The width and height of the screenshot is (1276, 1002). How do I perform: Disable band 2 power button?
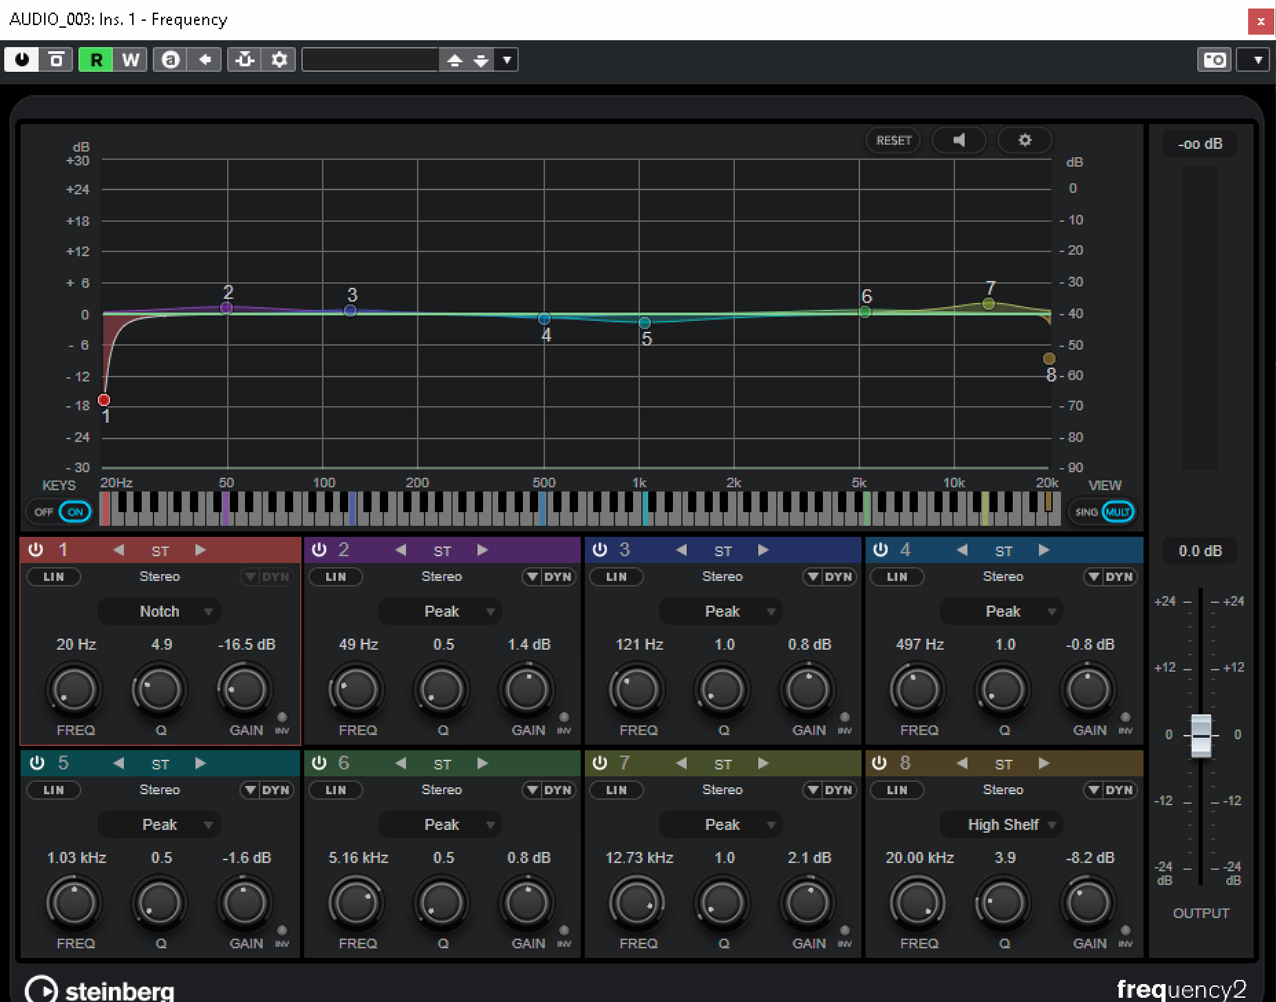point(319,550)
